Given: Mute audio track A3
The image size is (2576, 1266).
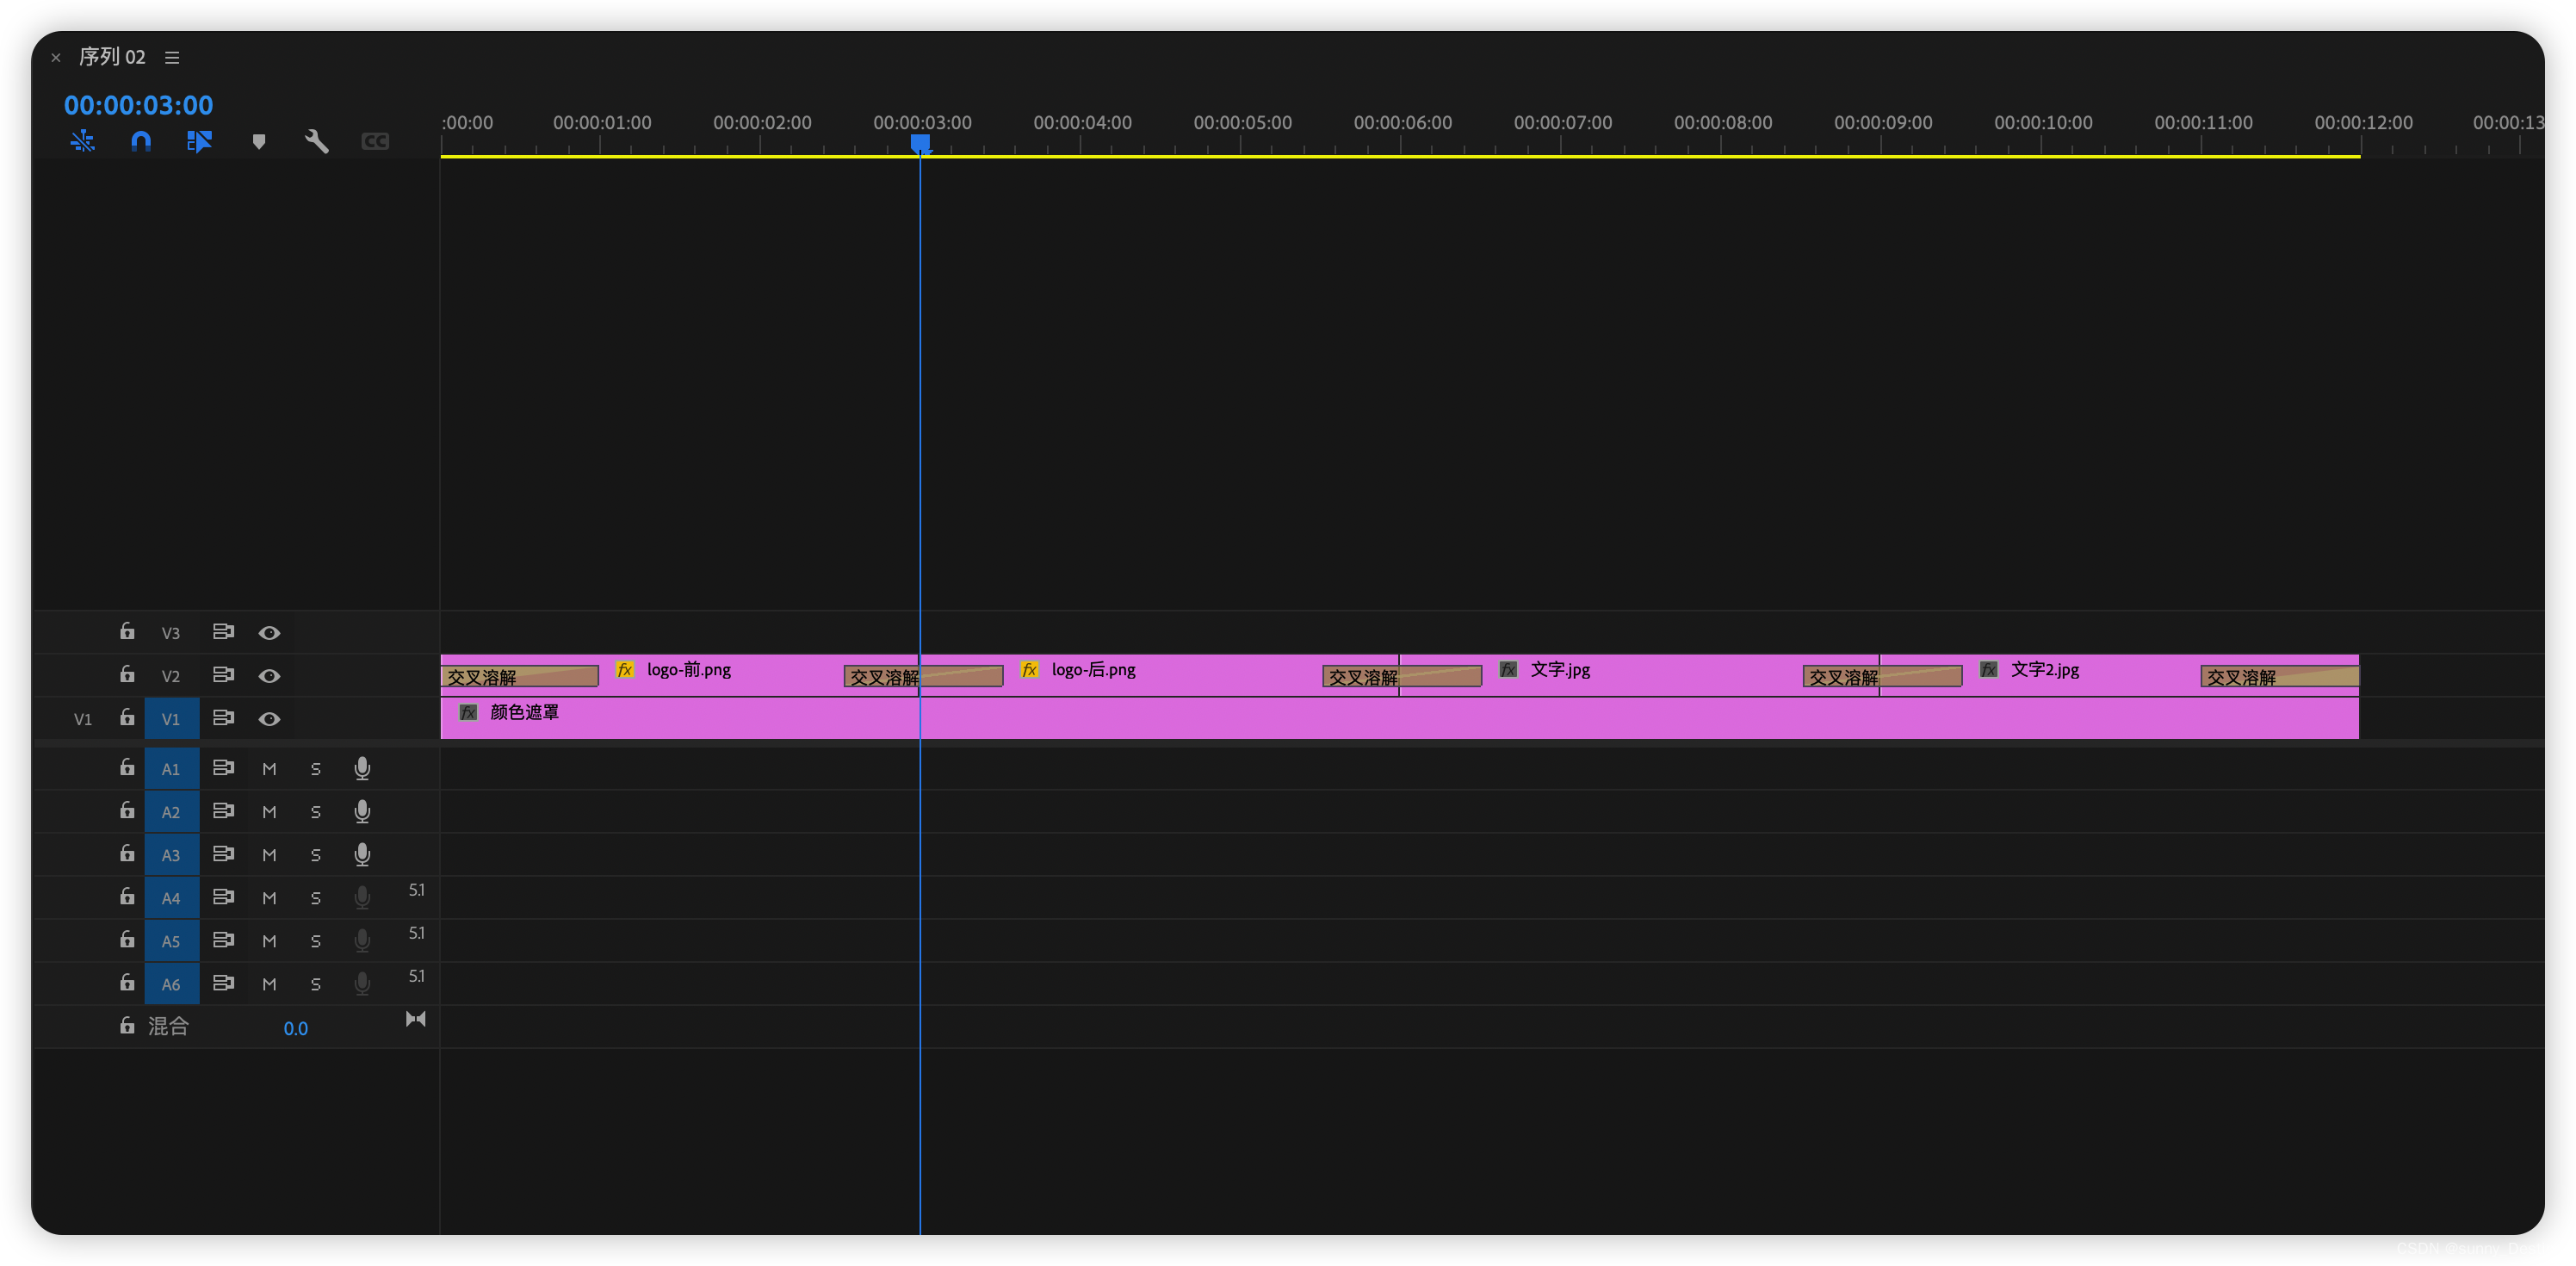Looking at the screenshot, I should pyautogui.click(x=269, y=855).
